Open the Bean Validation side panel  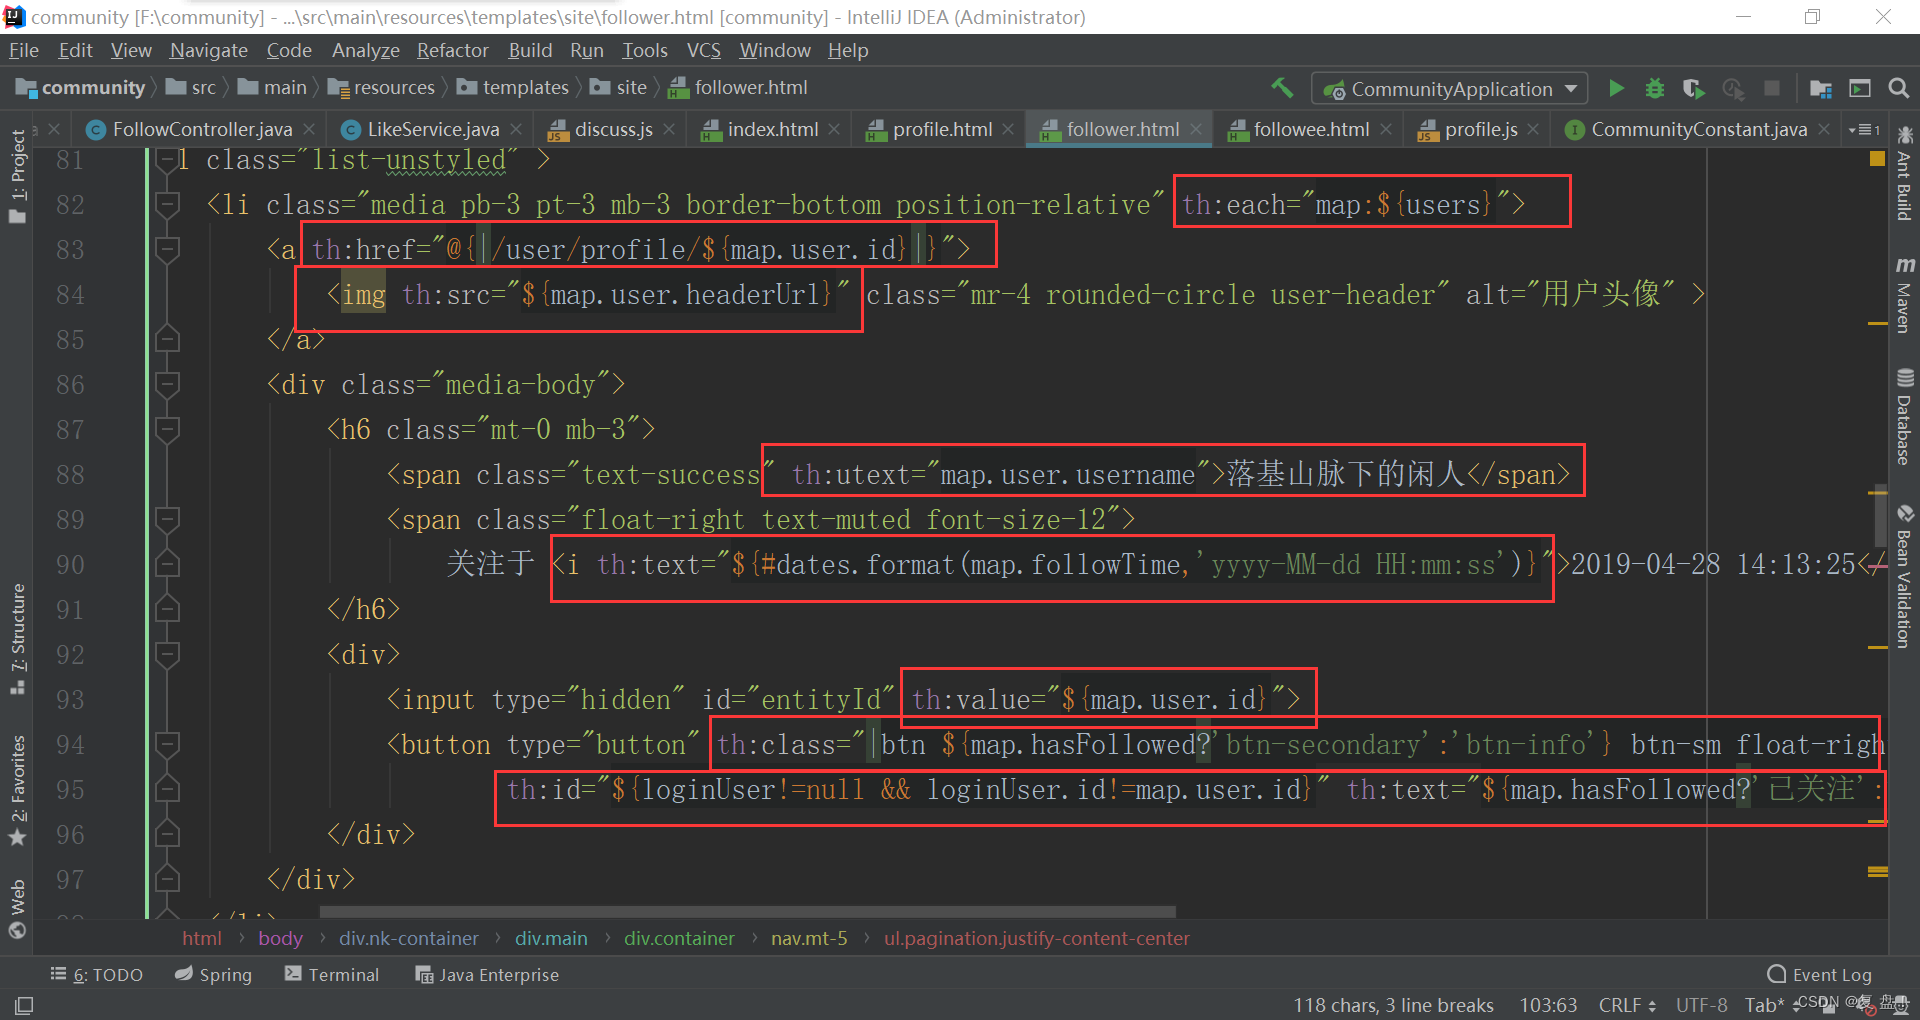pos(1904,576)
